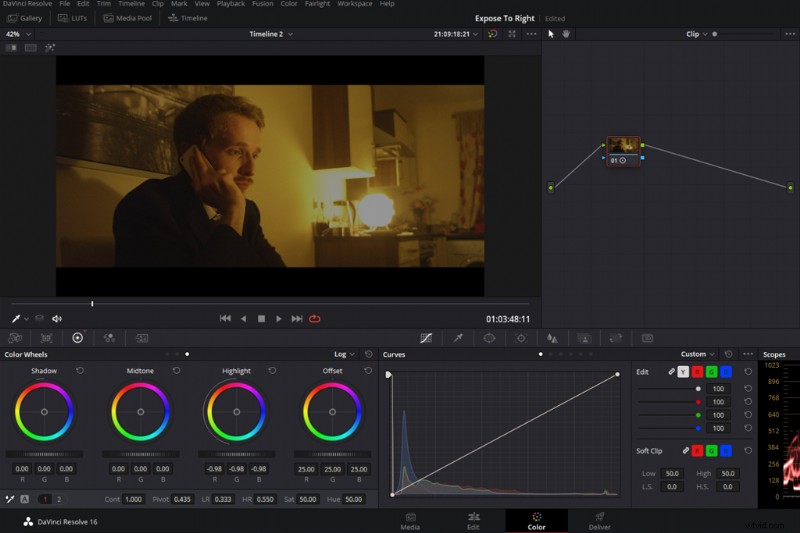Toggle the green curve edit channel
This screenshot has height=533, width=800.
[712, 372]
